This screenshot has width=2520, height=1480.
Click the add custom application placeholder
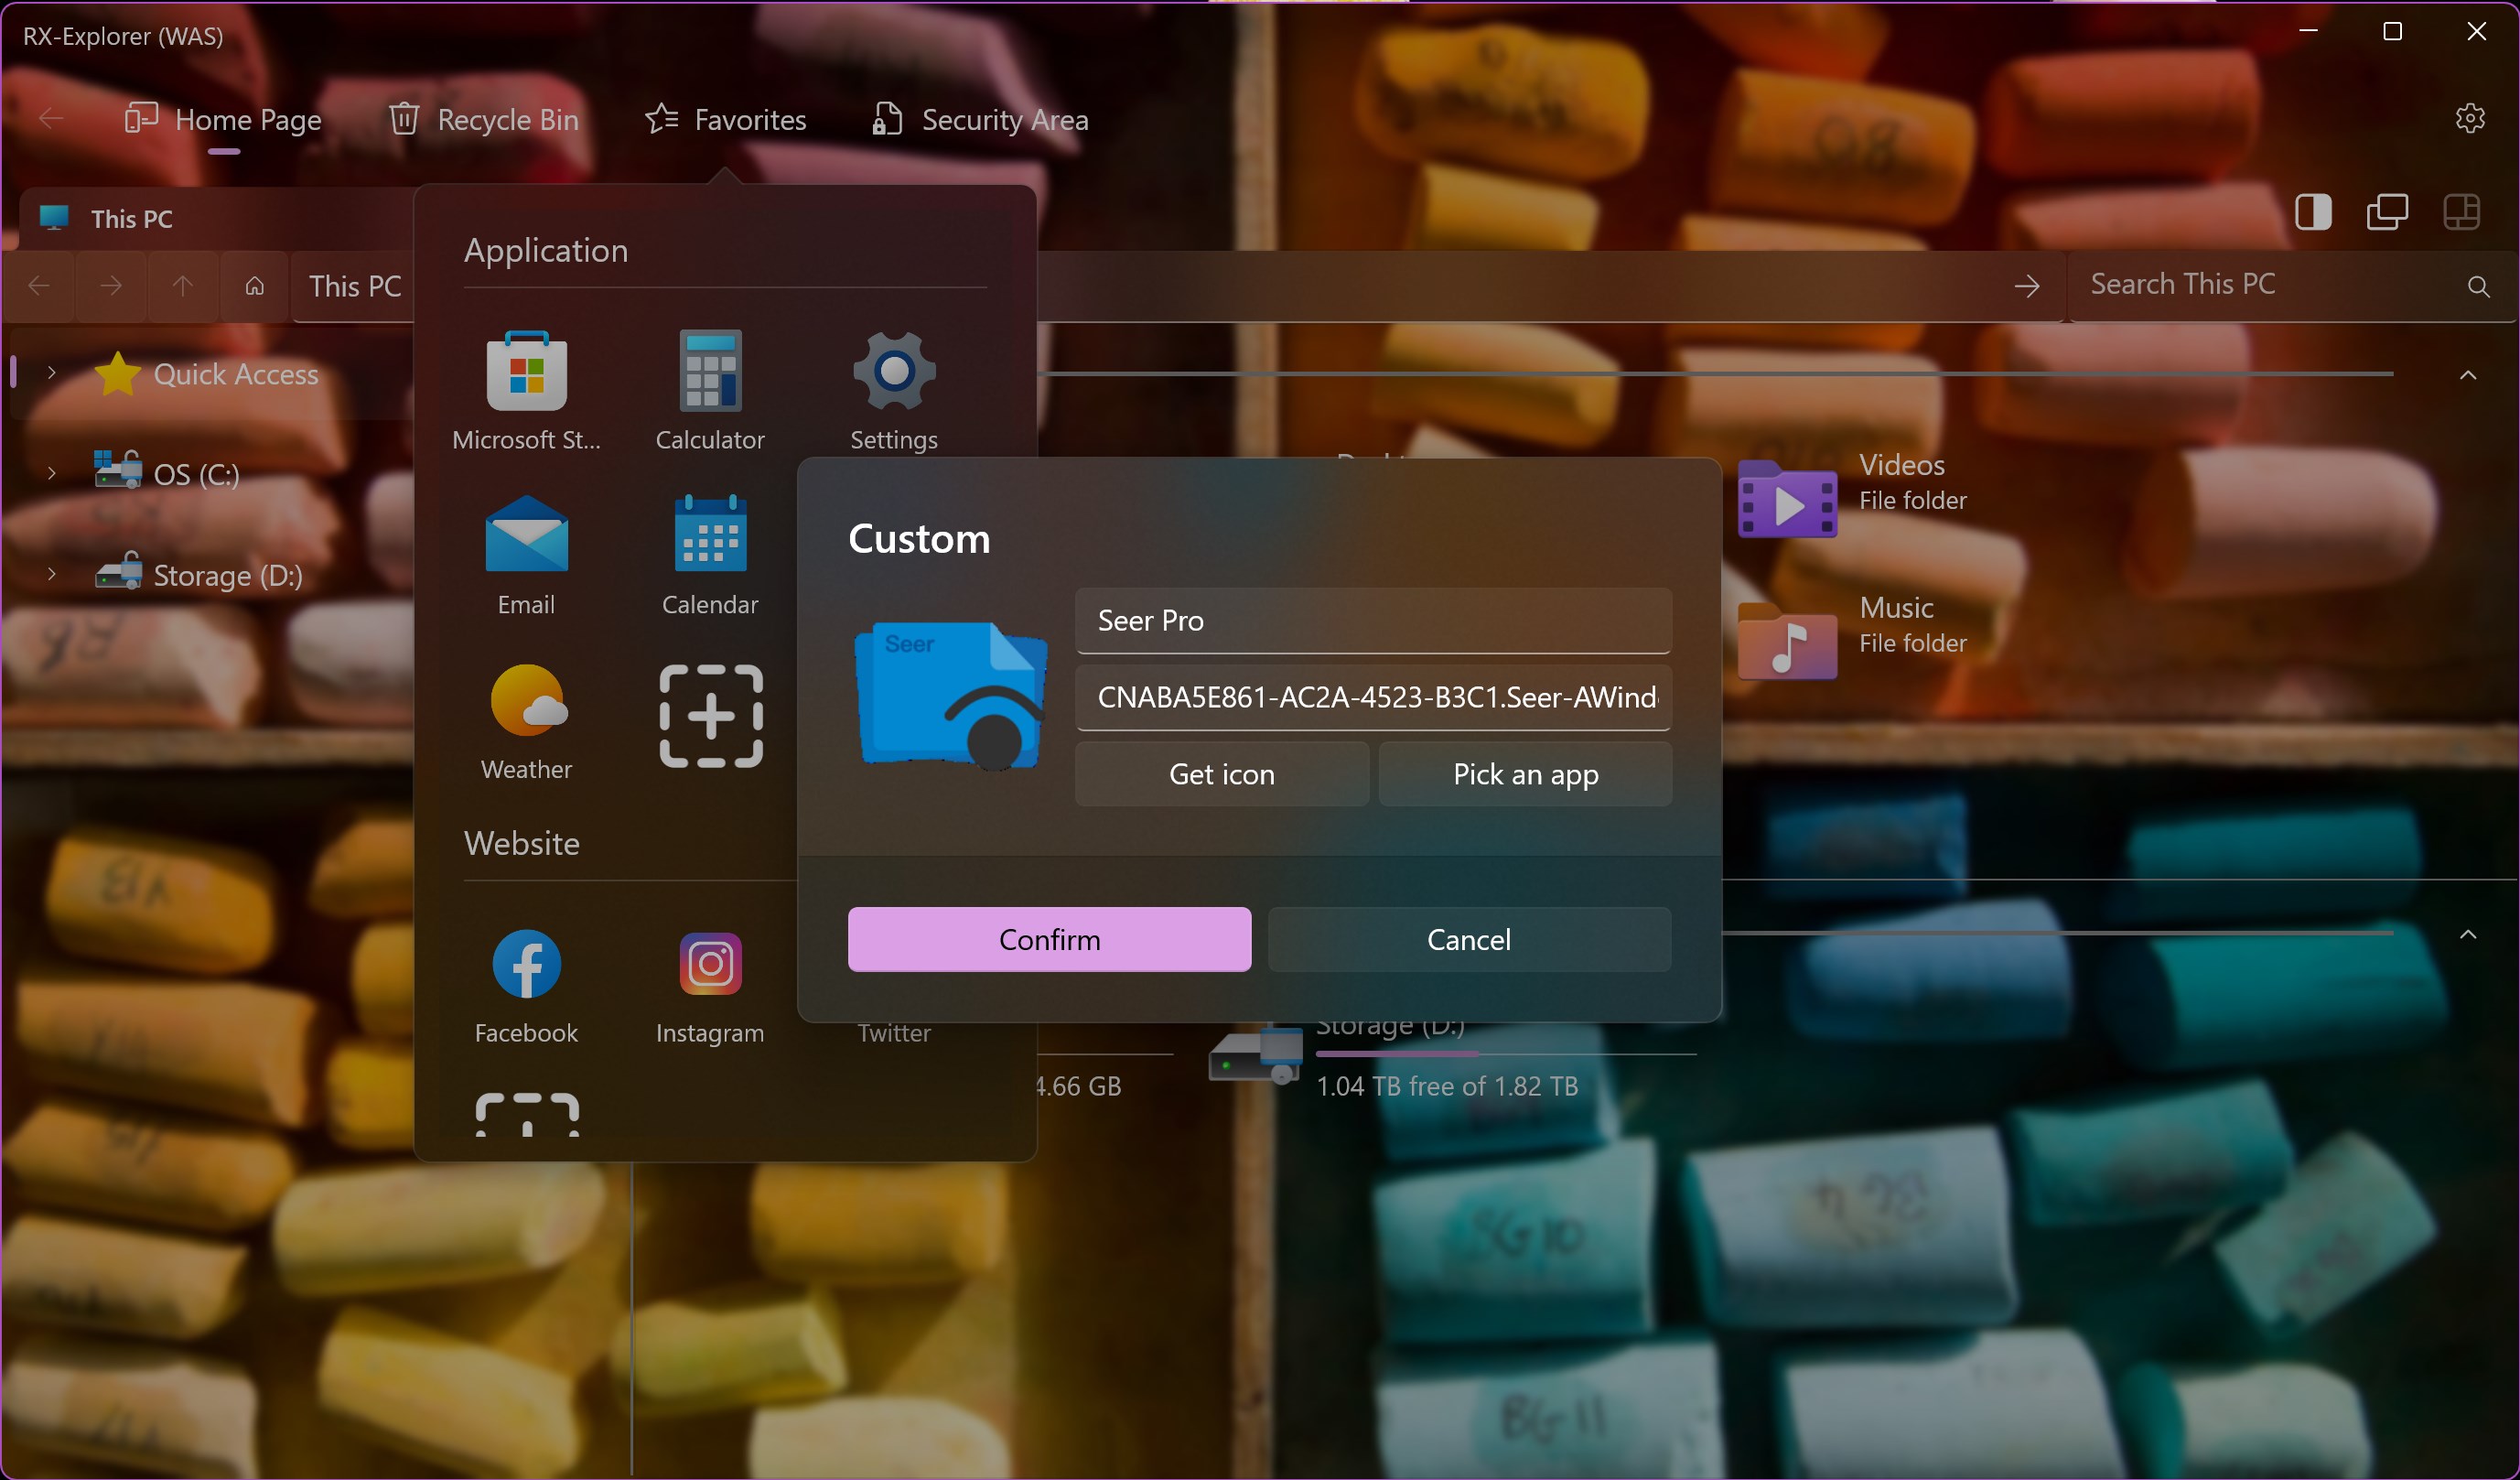tap(711, 716)
